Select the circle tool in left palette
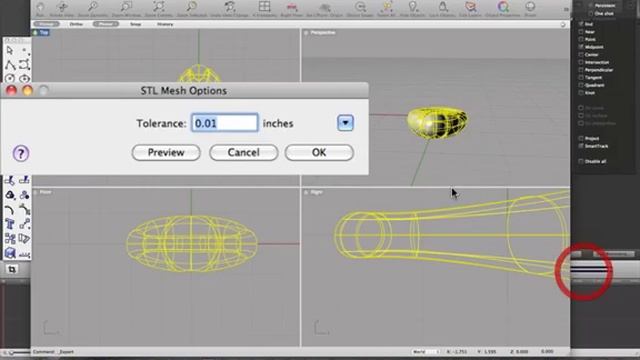 [10, 78]
